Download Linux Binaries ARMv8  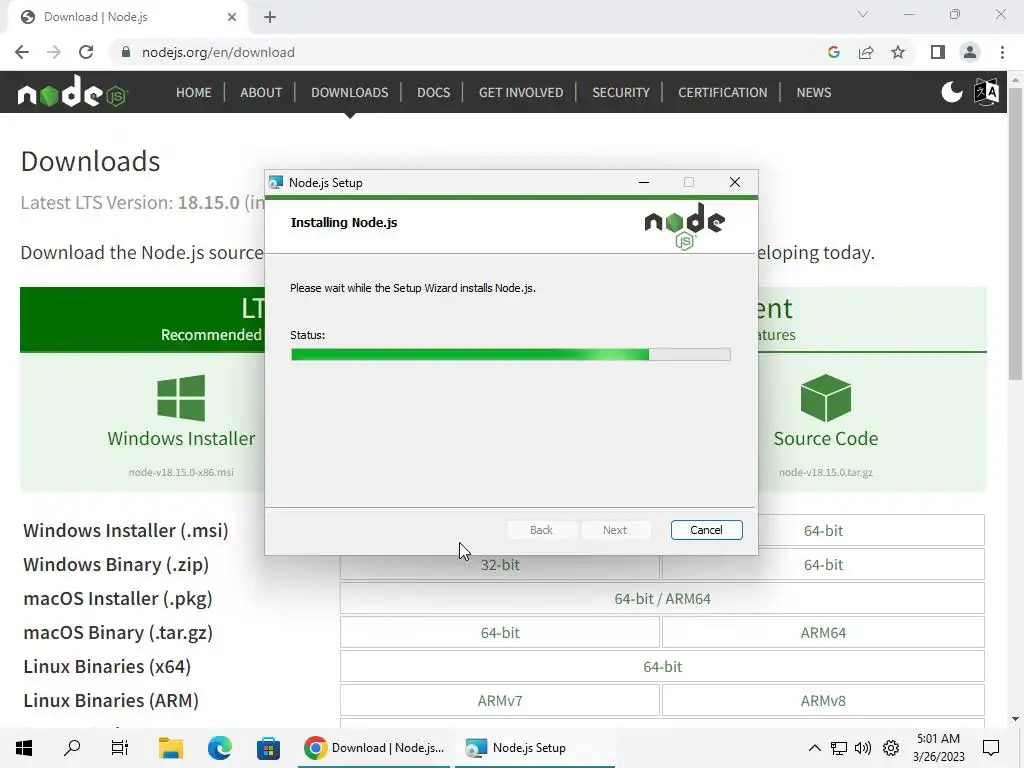[823, 700]
